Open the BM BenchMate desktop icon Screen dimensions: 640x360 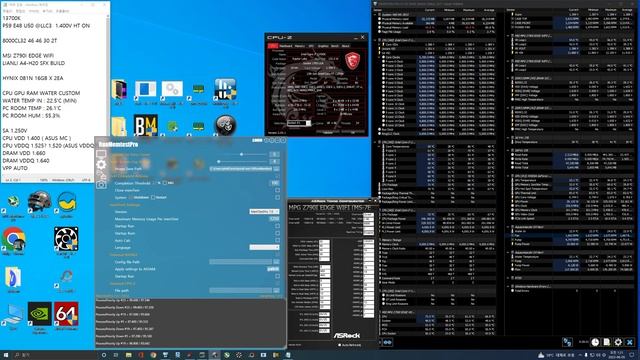[x=145, y=125]
